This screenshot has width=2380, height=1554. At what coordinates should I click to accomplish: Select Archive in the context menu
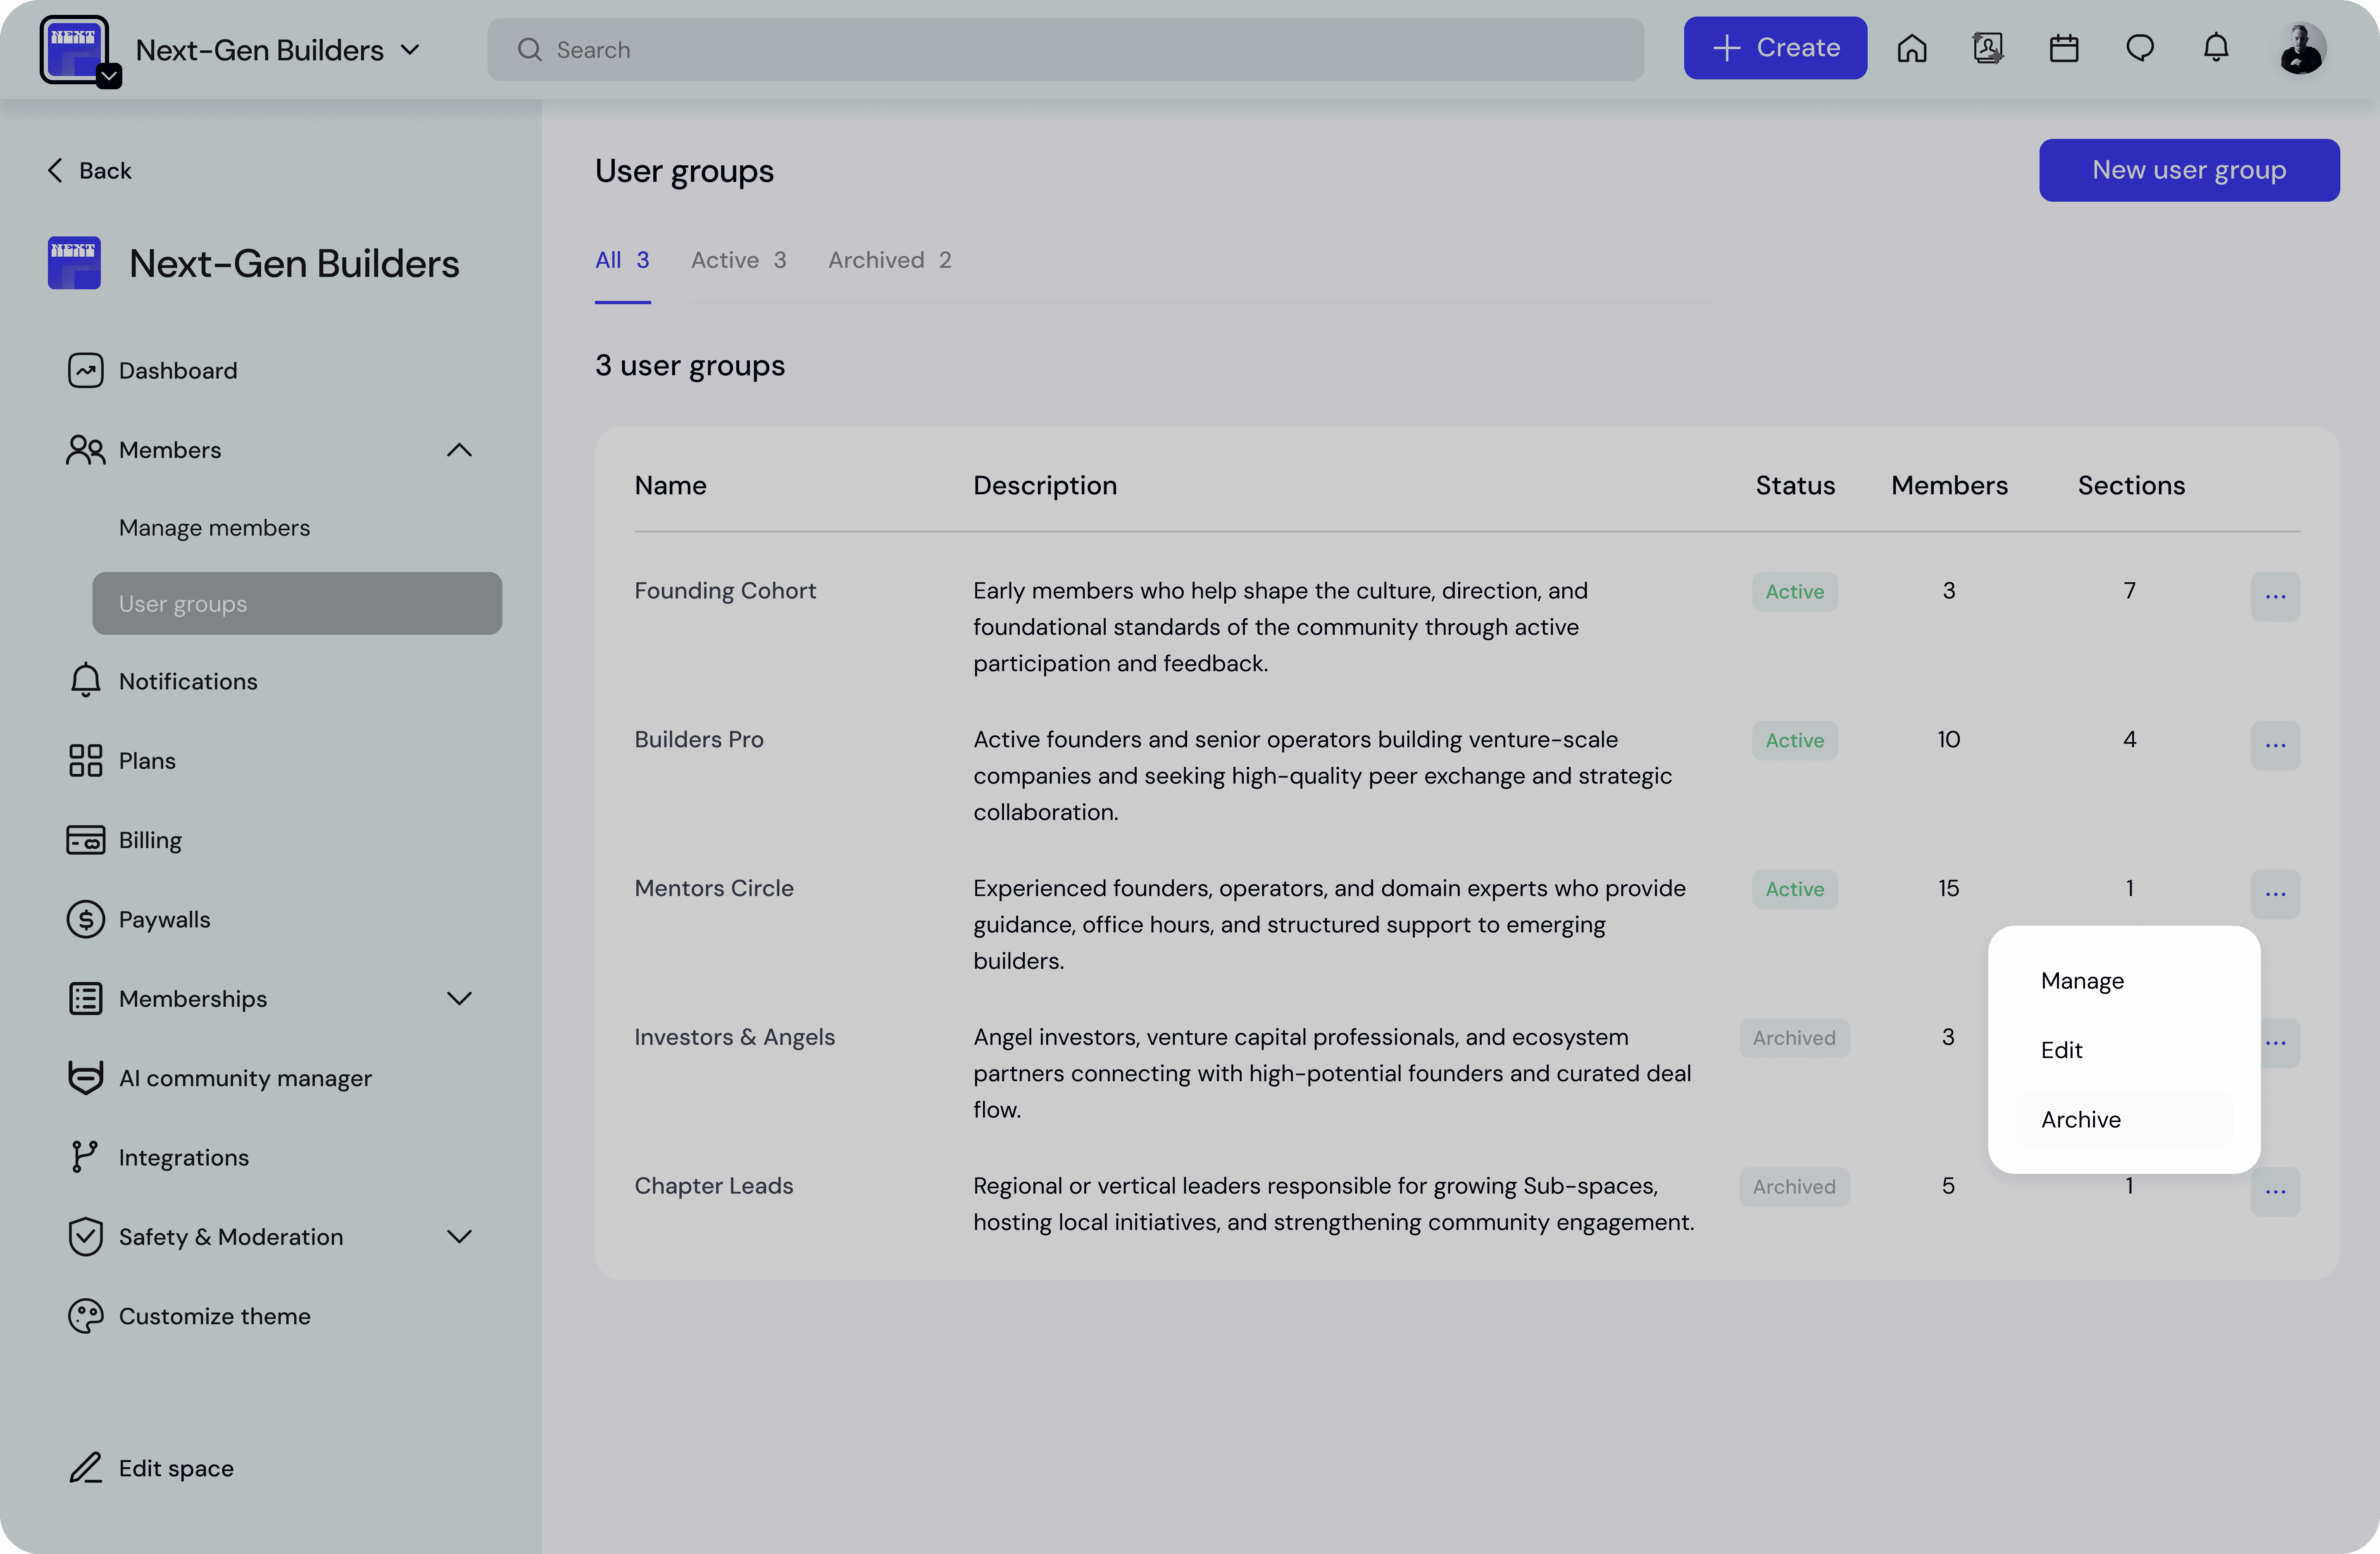pos(2081,1119)
